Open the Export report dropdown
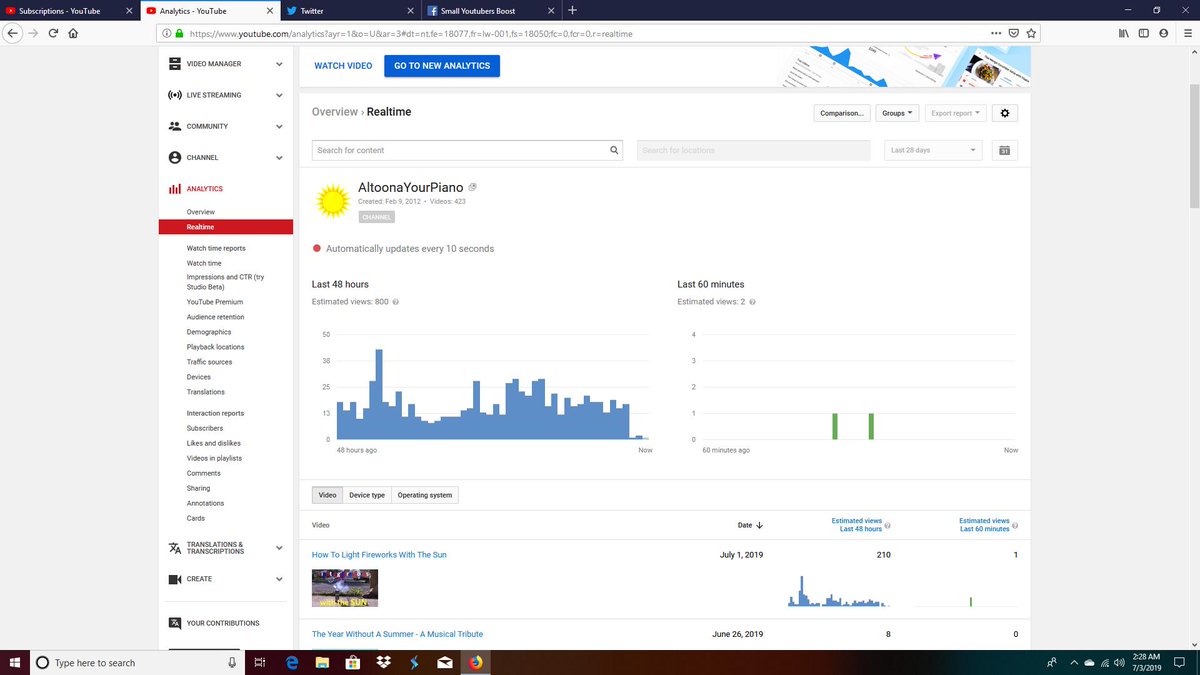1200x675 pixels. pyautogui.click(x=955, y=113)
